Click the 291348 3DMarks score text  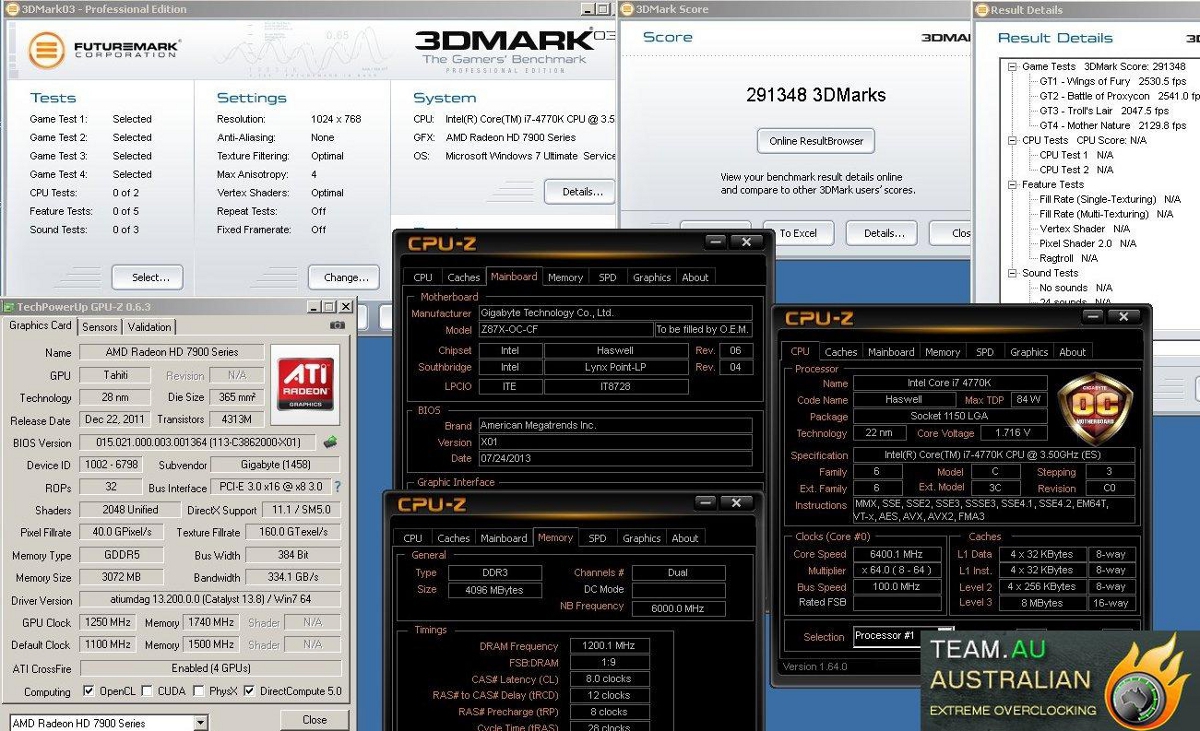click(x=816, y=96)
